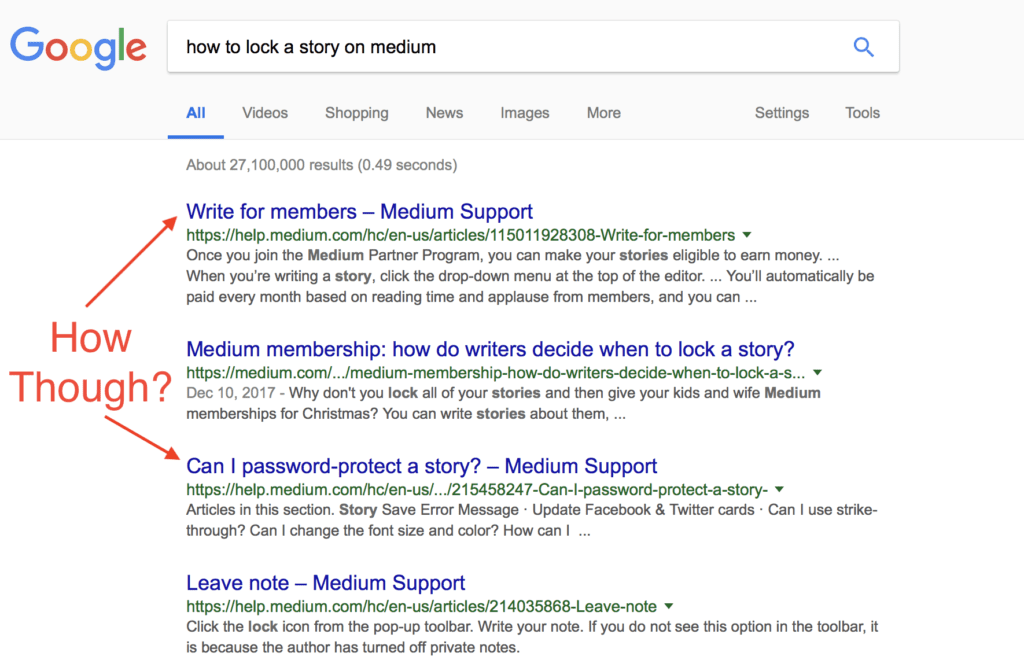Expand dropdown arrow beside Leave-note URL
This screenshot has width=1024, height=671.
click(x=669, y=606)
